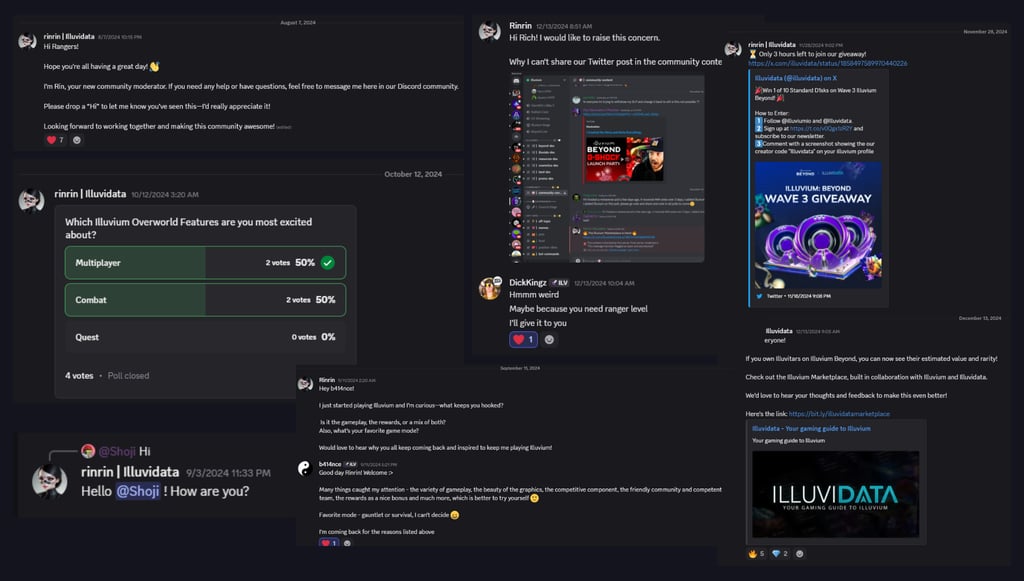This screenshot has width=1024, height=581.
Task: Select the Multiplayer poll option
Action: (205, 262)
